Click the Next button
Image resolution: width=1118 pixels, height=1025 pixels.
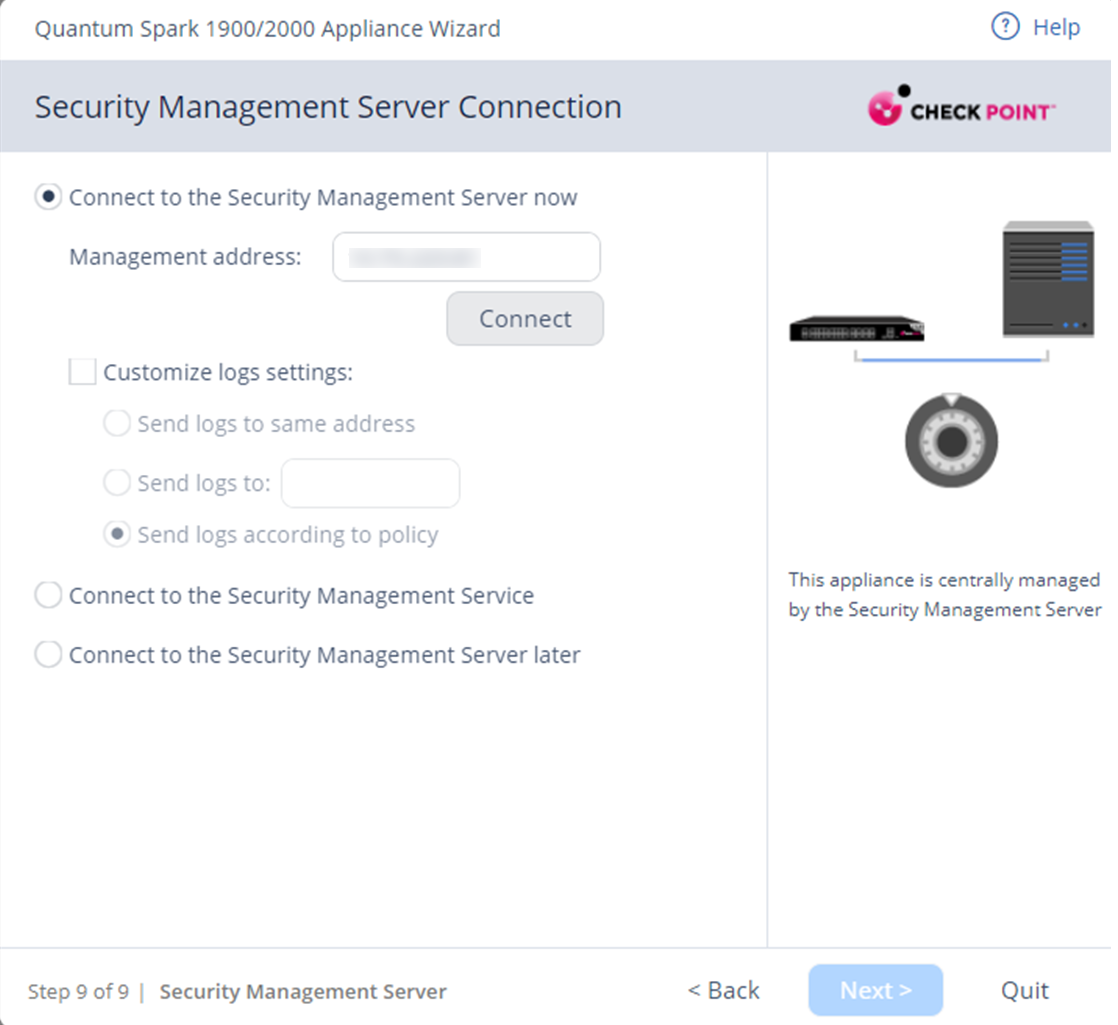pyautogui.click(x=876, y=990)
